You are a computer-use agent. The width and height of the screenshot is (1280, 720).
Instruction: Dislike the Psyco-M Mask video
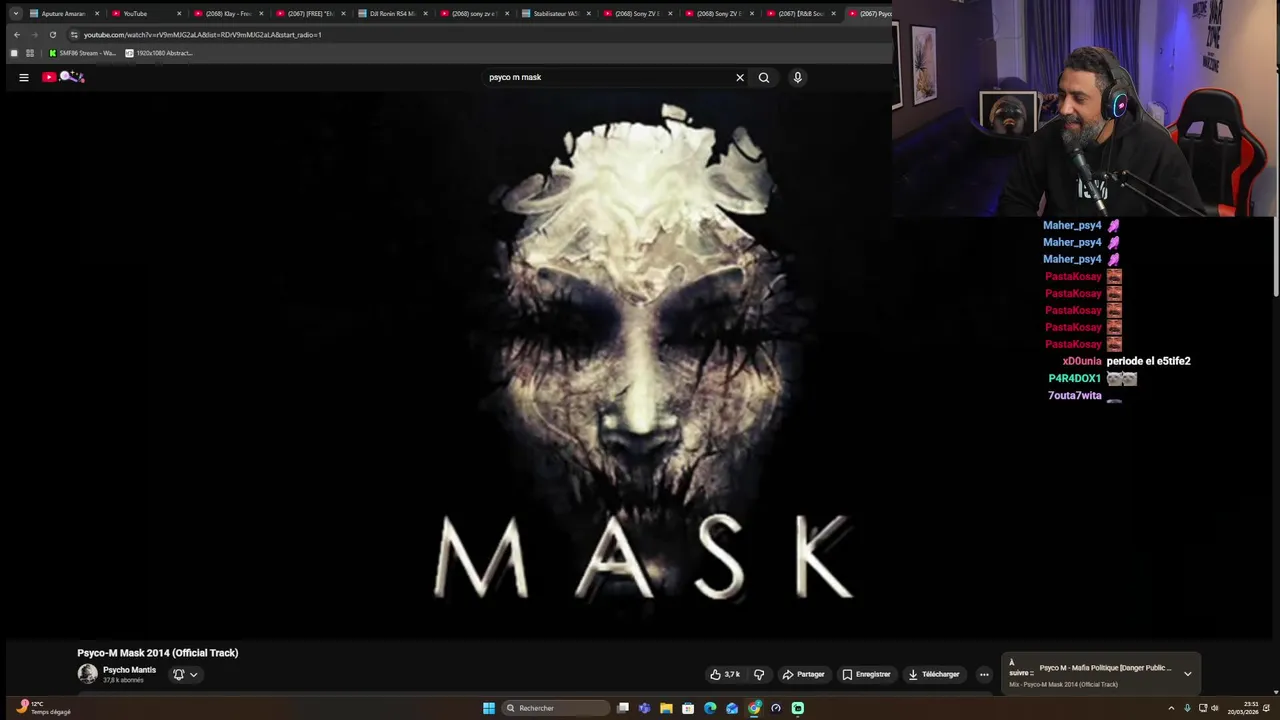(x=759, y=674)
